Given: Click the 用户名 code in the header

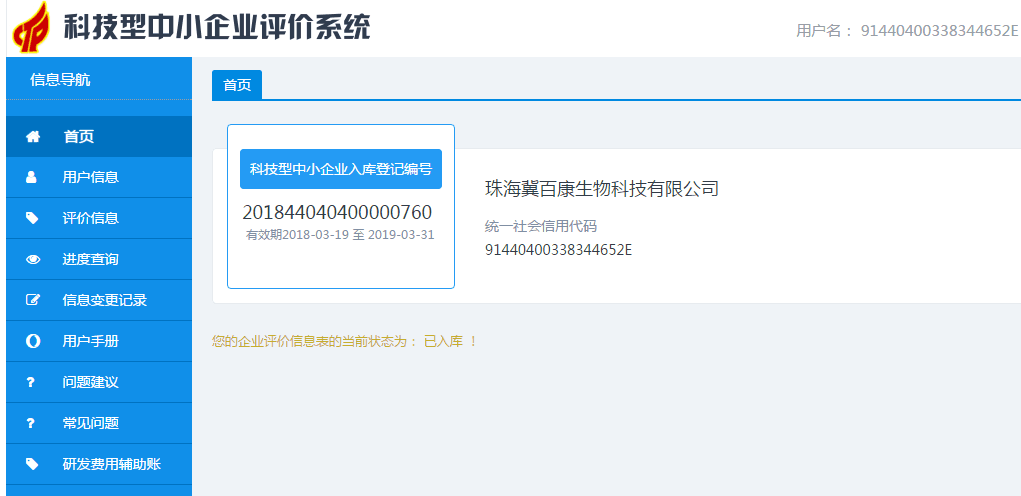Looking at the screenshot, I should click(x=940, y=31).
